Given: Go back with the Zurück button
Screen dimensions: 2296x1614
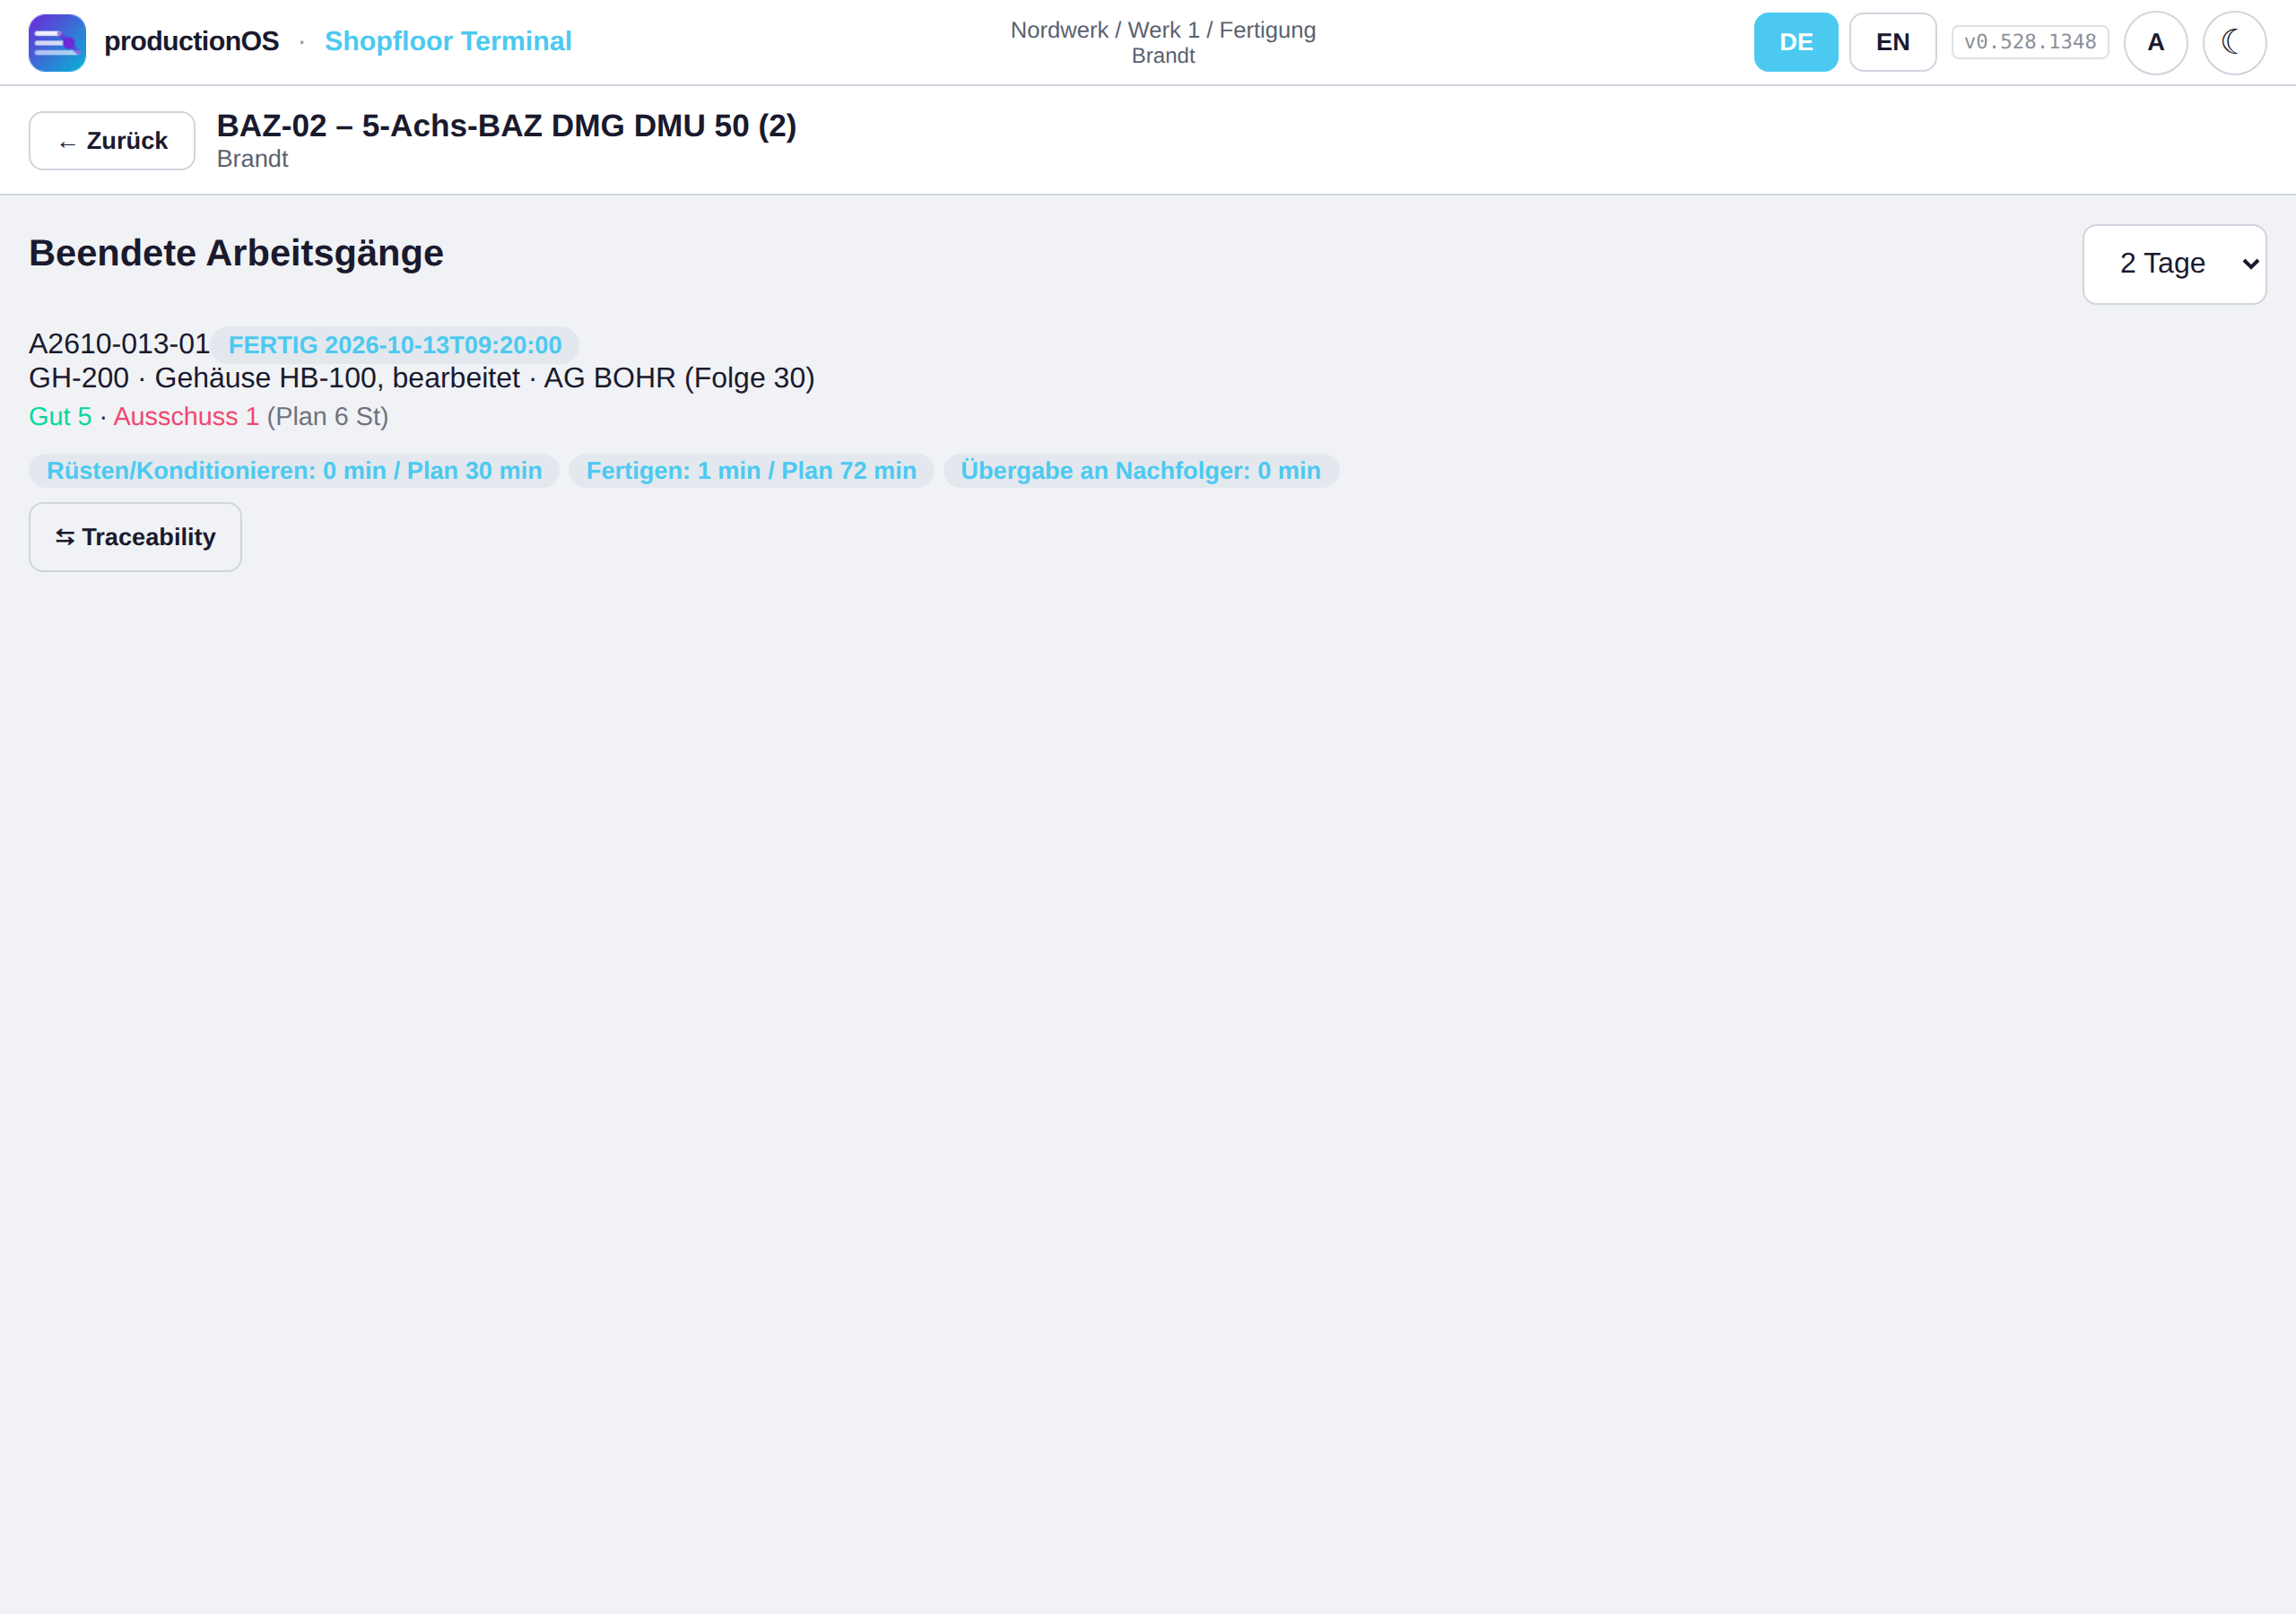Looking at the screenshot, I should tap(112, 141).
